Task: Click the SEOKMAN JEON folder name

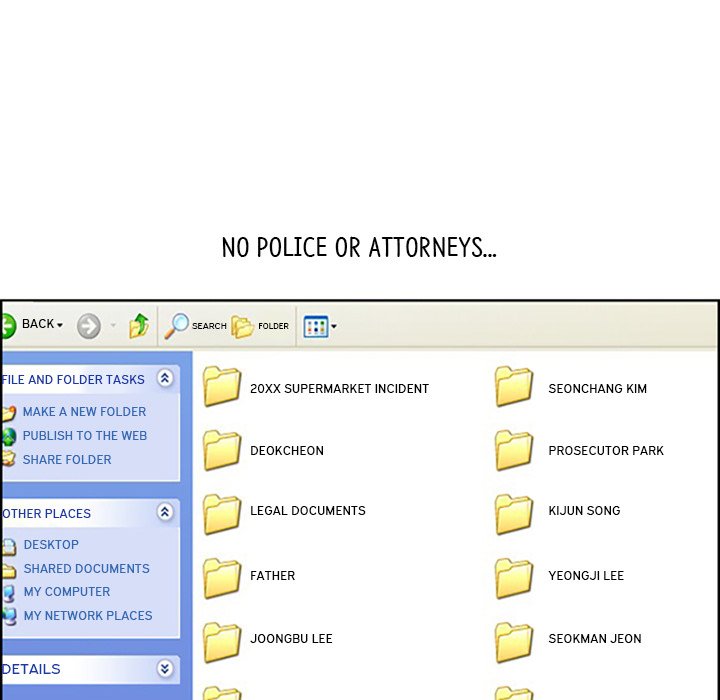Action: (595, 638)
